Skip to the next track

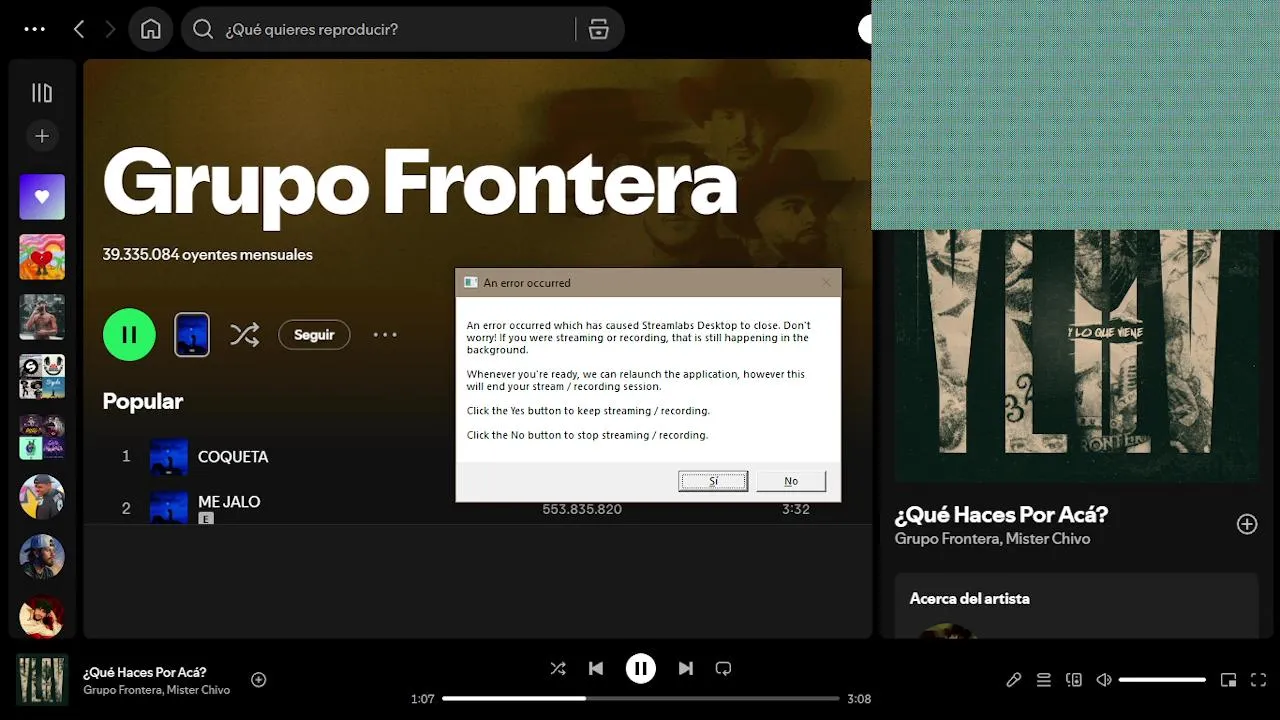pyautogui.click(x=686, y=668)
